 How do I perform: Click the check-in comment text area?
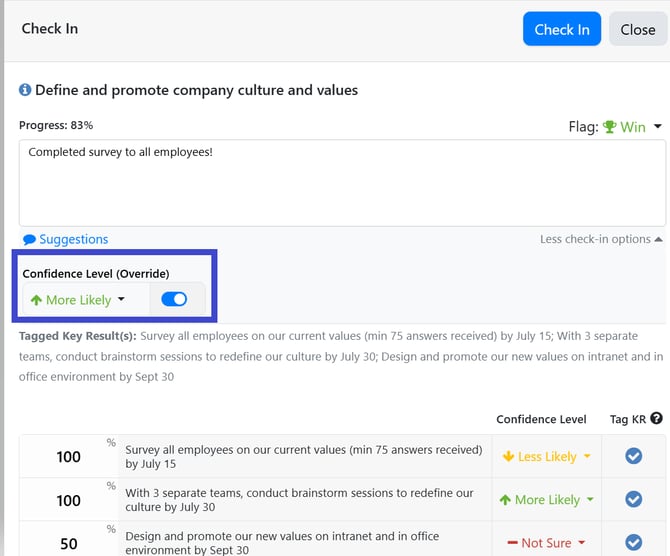point(342,182)
